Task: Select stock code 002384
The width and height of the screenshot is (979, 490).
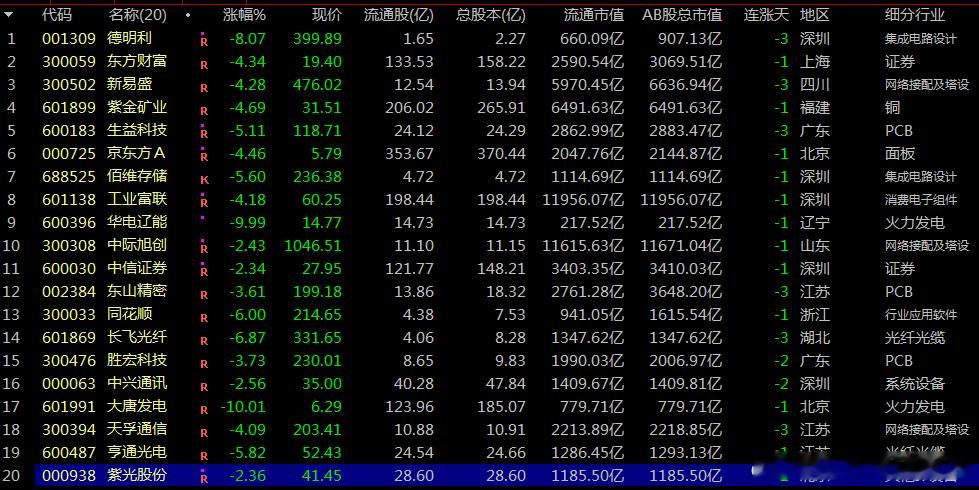Action: pos(69,292)
